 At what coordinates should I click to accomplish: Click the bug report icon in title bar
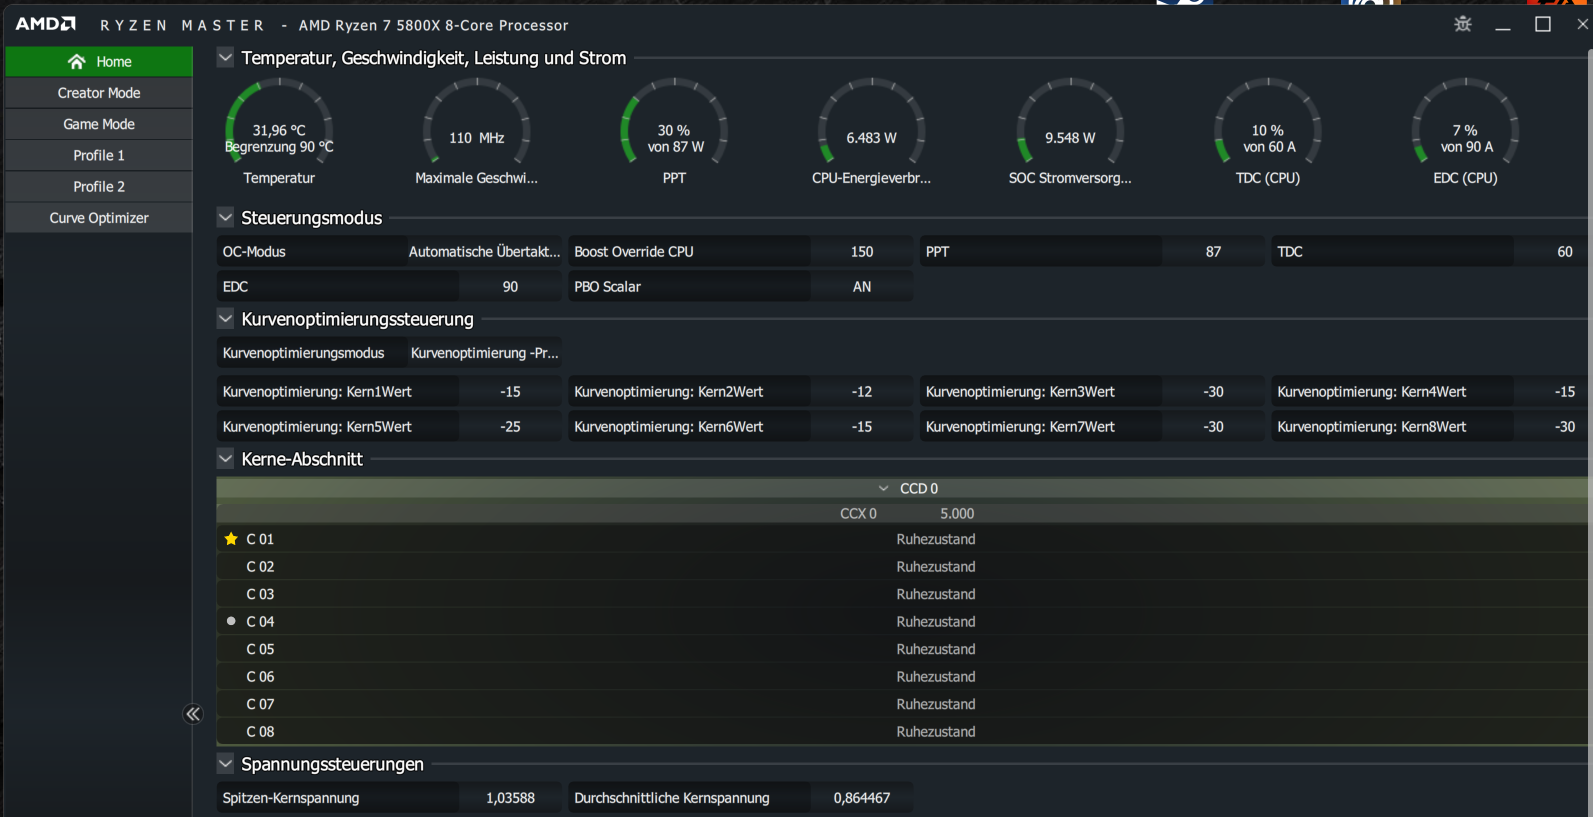pos(1463,24)
